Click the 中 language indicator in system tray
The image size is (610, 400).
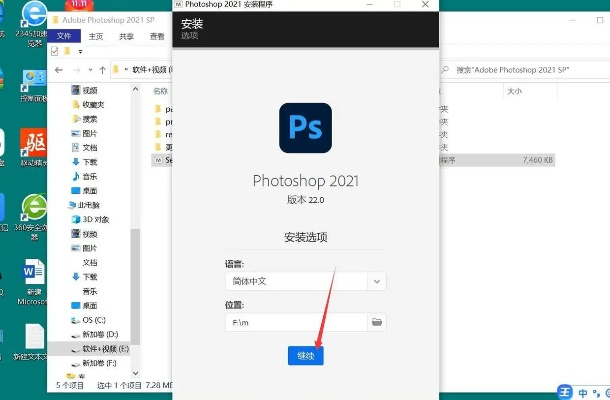[x=583, y=393]
